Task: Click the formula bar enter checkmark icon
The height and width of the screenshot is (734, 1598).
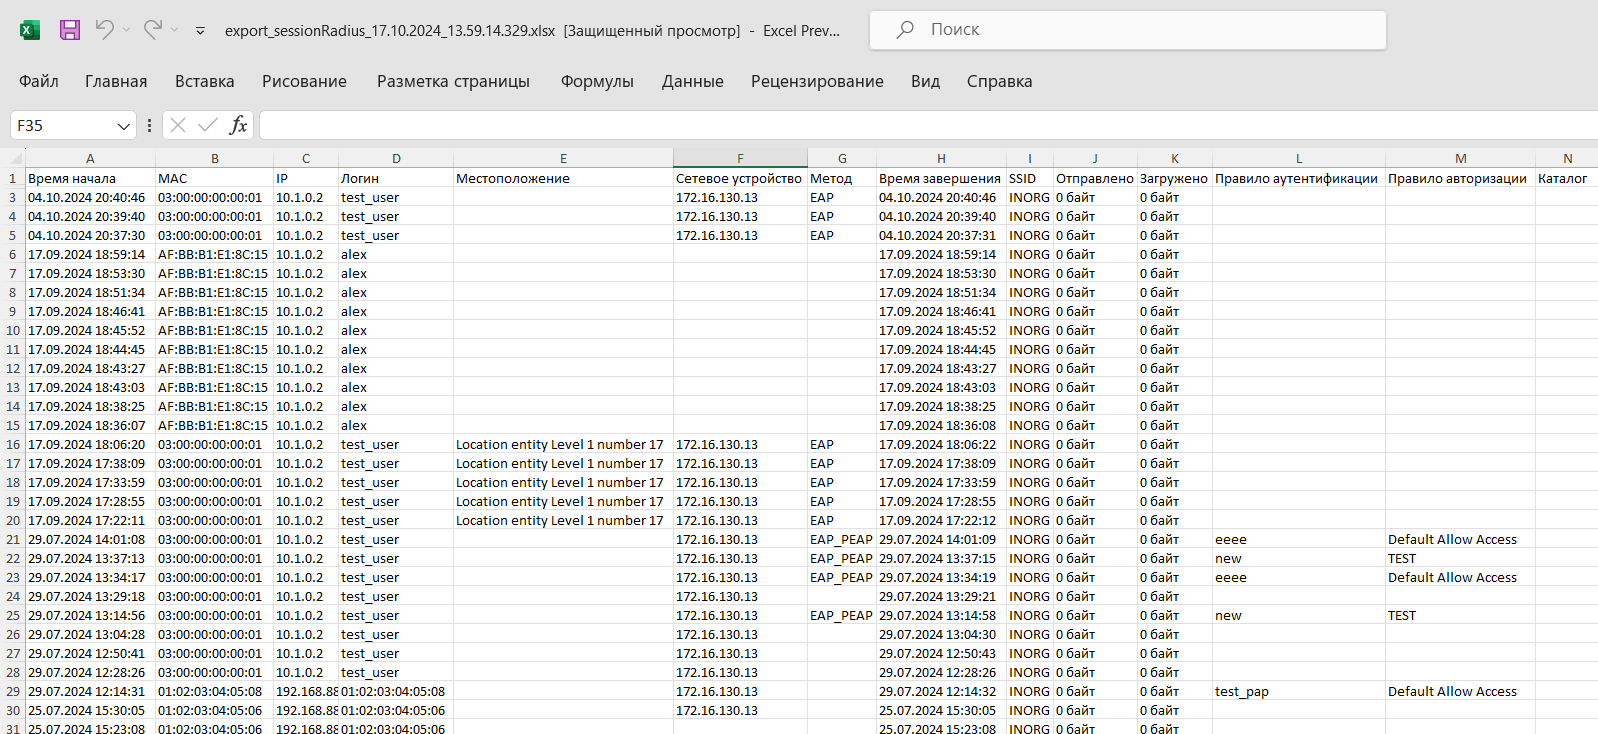Action: [x=208, y=125]
